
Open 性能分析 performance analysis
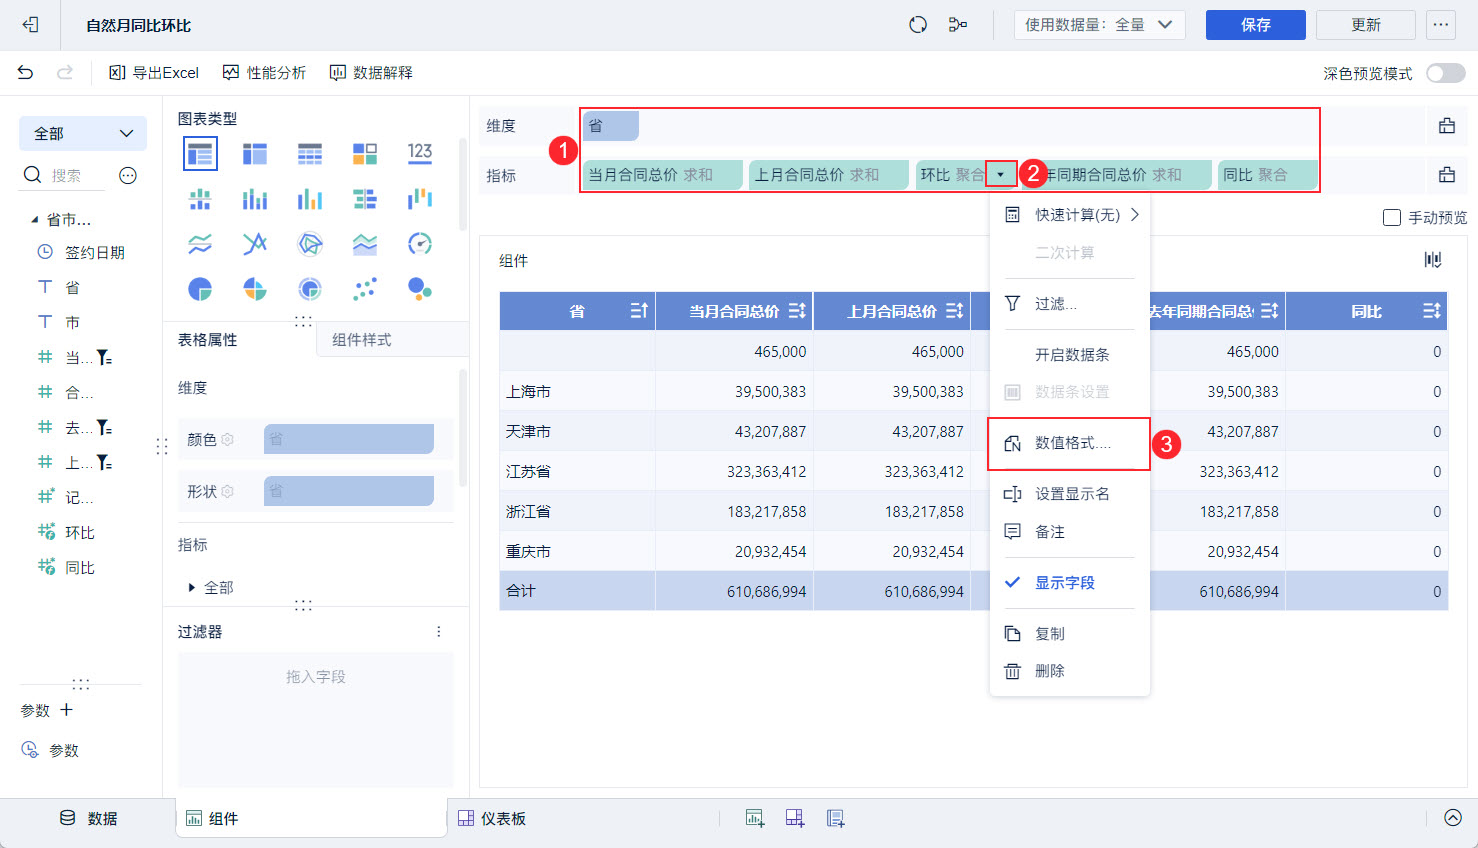coord(264,73)
